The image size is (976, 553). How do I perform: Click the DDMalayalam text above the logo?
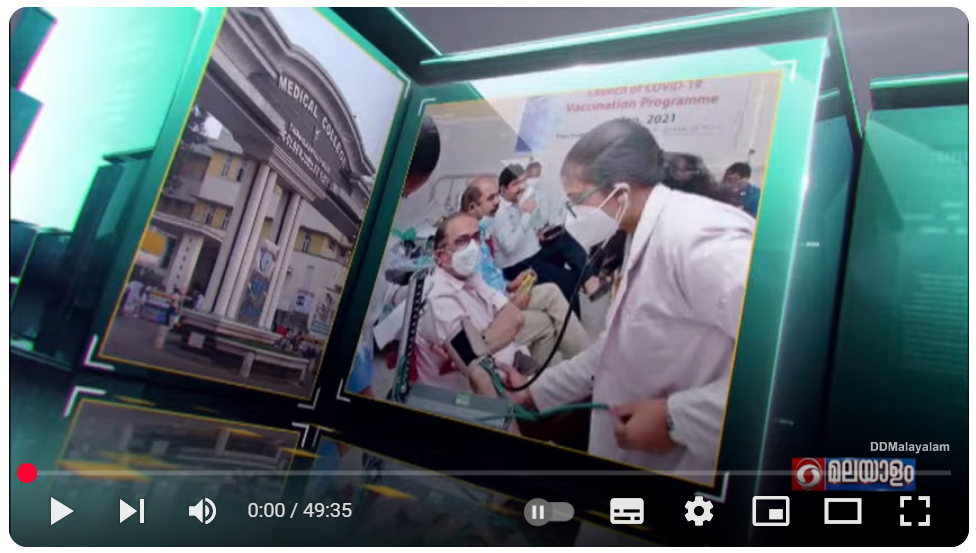[909, 447]
